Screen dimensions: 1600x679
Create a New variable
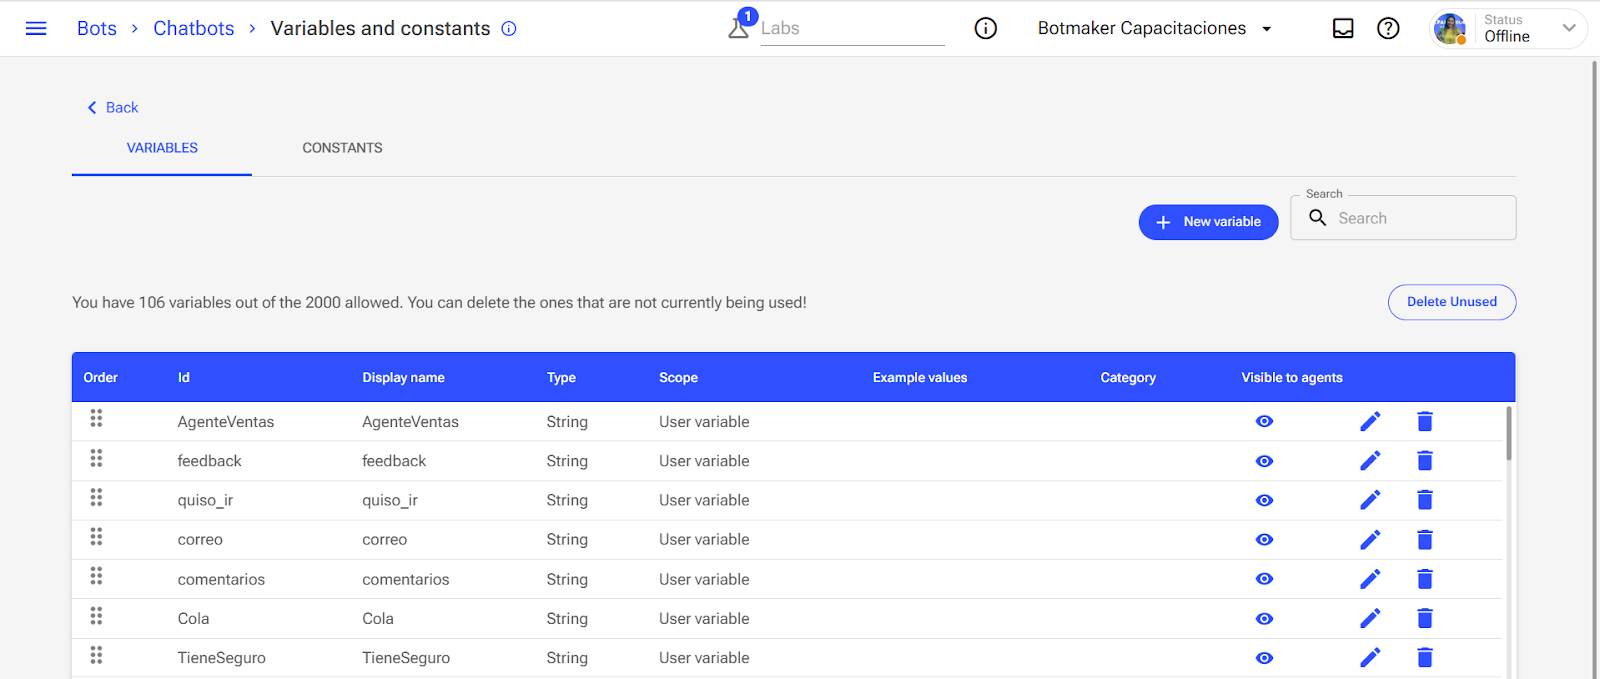pos(1208,222)
